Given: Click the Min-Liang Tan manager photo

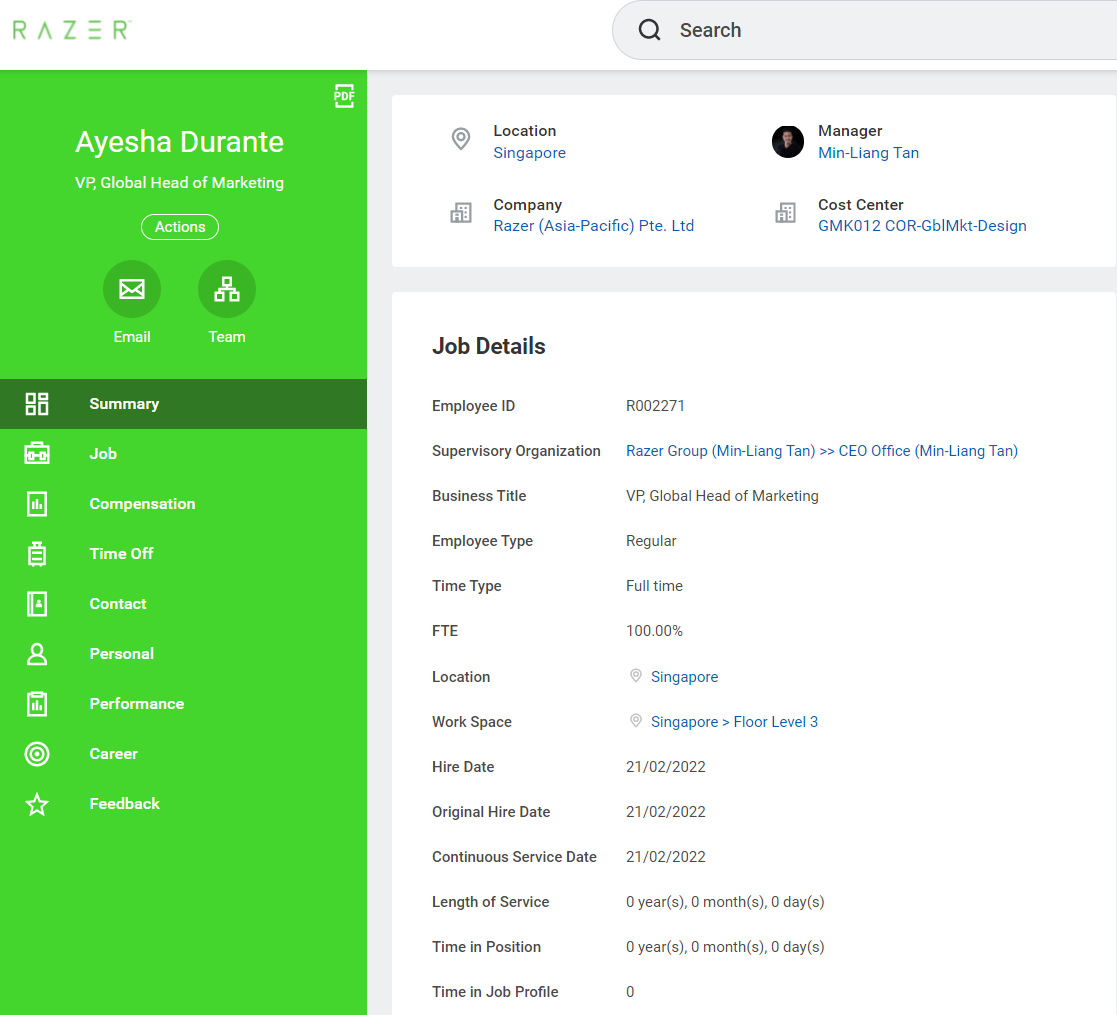Looking at the screenshot, I should pos(788,142).
